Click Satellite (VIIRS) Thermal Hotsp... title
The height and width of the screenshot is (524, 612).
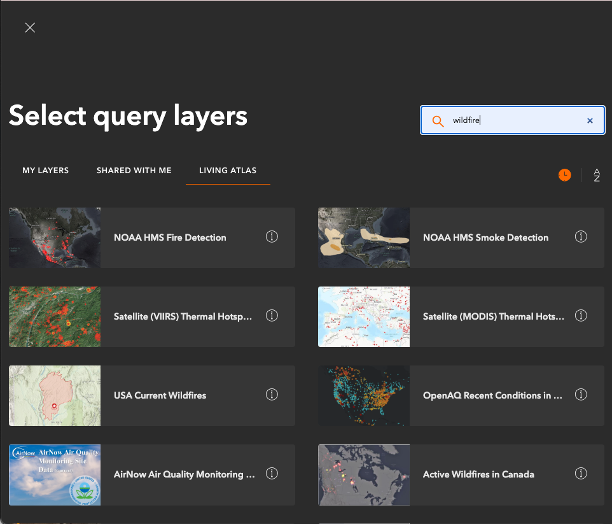coord(183,316)
